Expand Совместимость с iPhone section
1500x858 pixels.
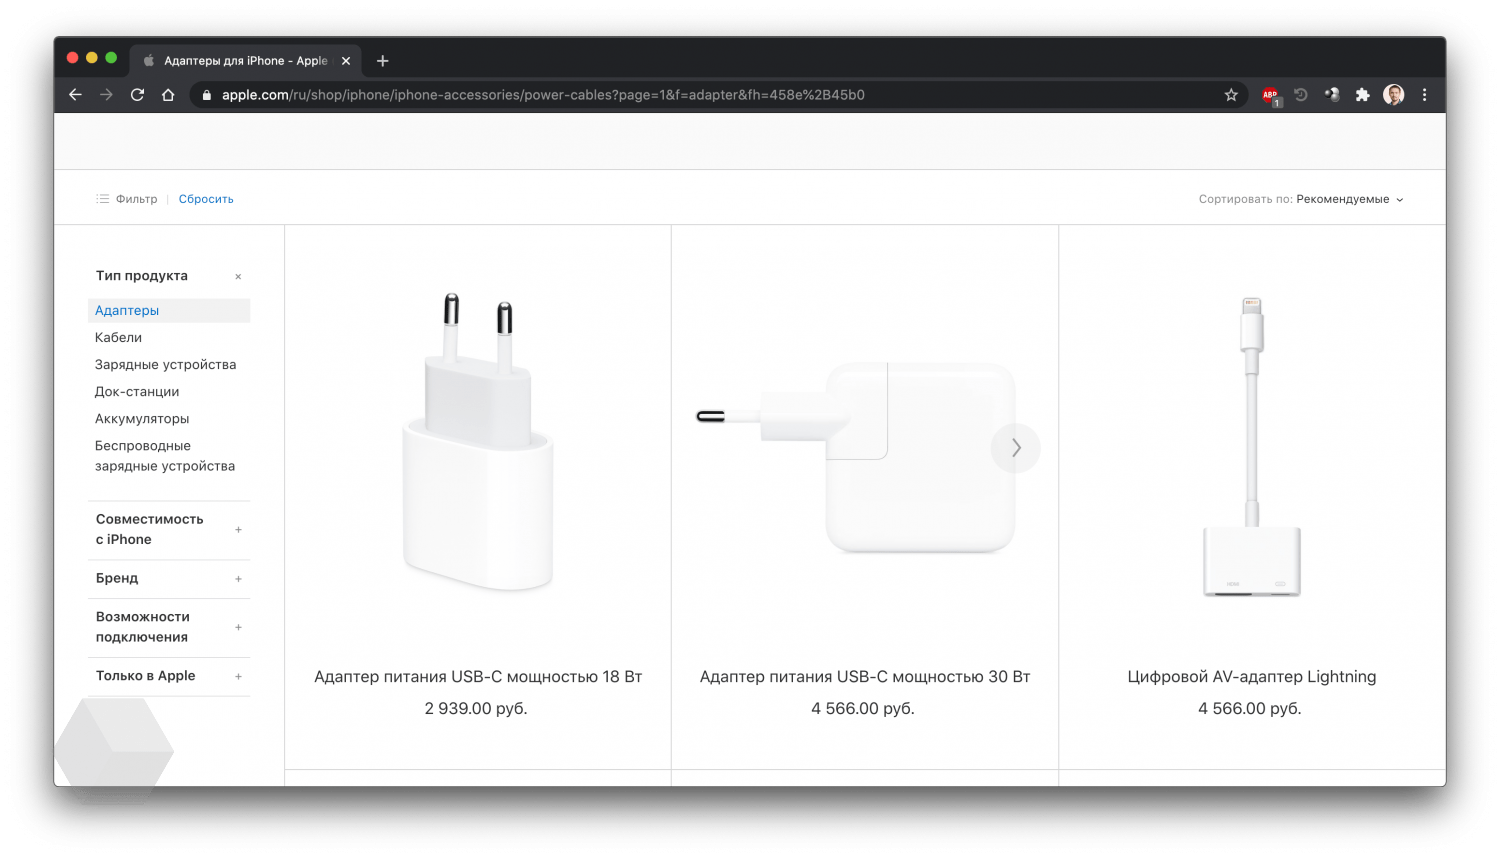pos(168,529)
